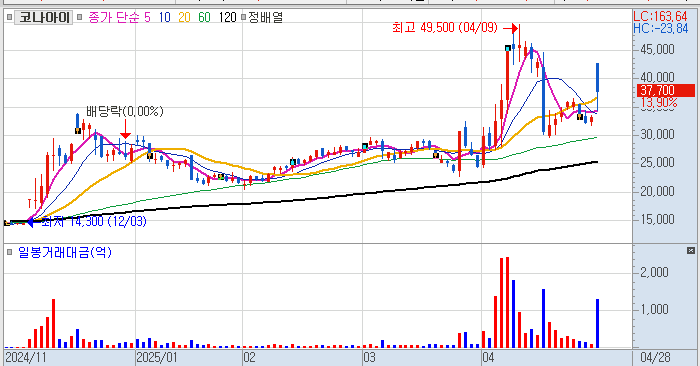The width and height of the screenshot is (700, 366).
Task: Click the 최고 49,500 (04/09) annotation
Action: click(445, 28)
